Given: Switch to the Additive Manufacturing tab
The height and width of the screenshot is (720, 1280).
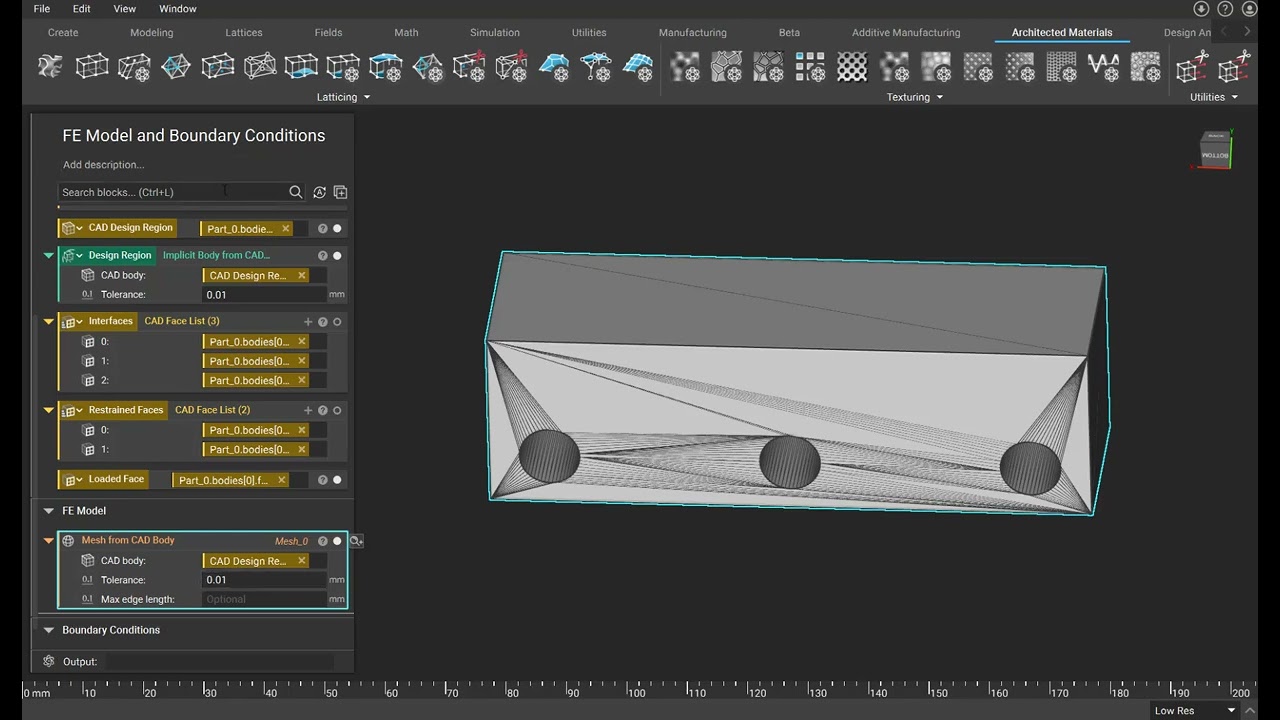Looking at the screenshot, I should tap(906, 33).
